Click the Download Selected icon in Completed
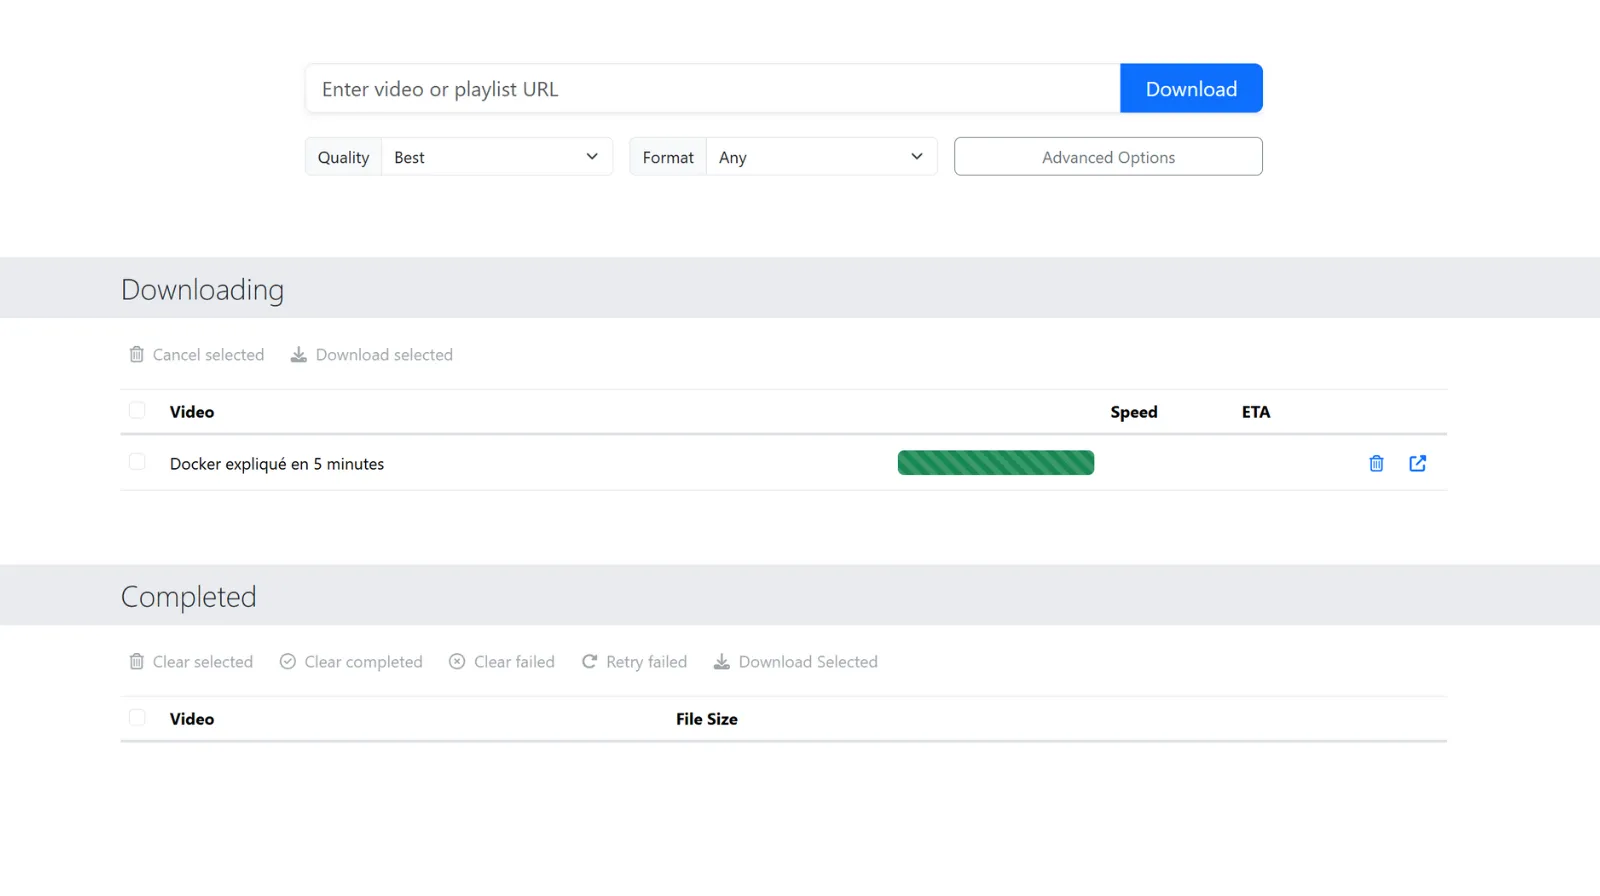The width and height of the screenshot is (1600, 896). [x=721, y=662]
